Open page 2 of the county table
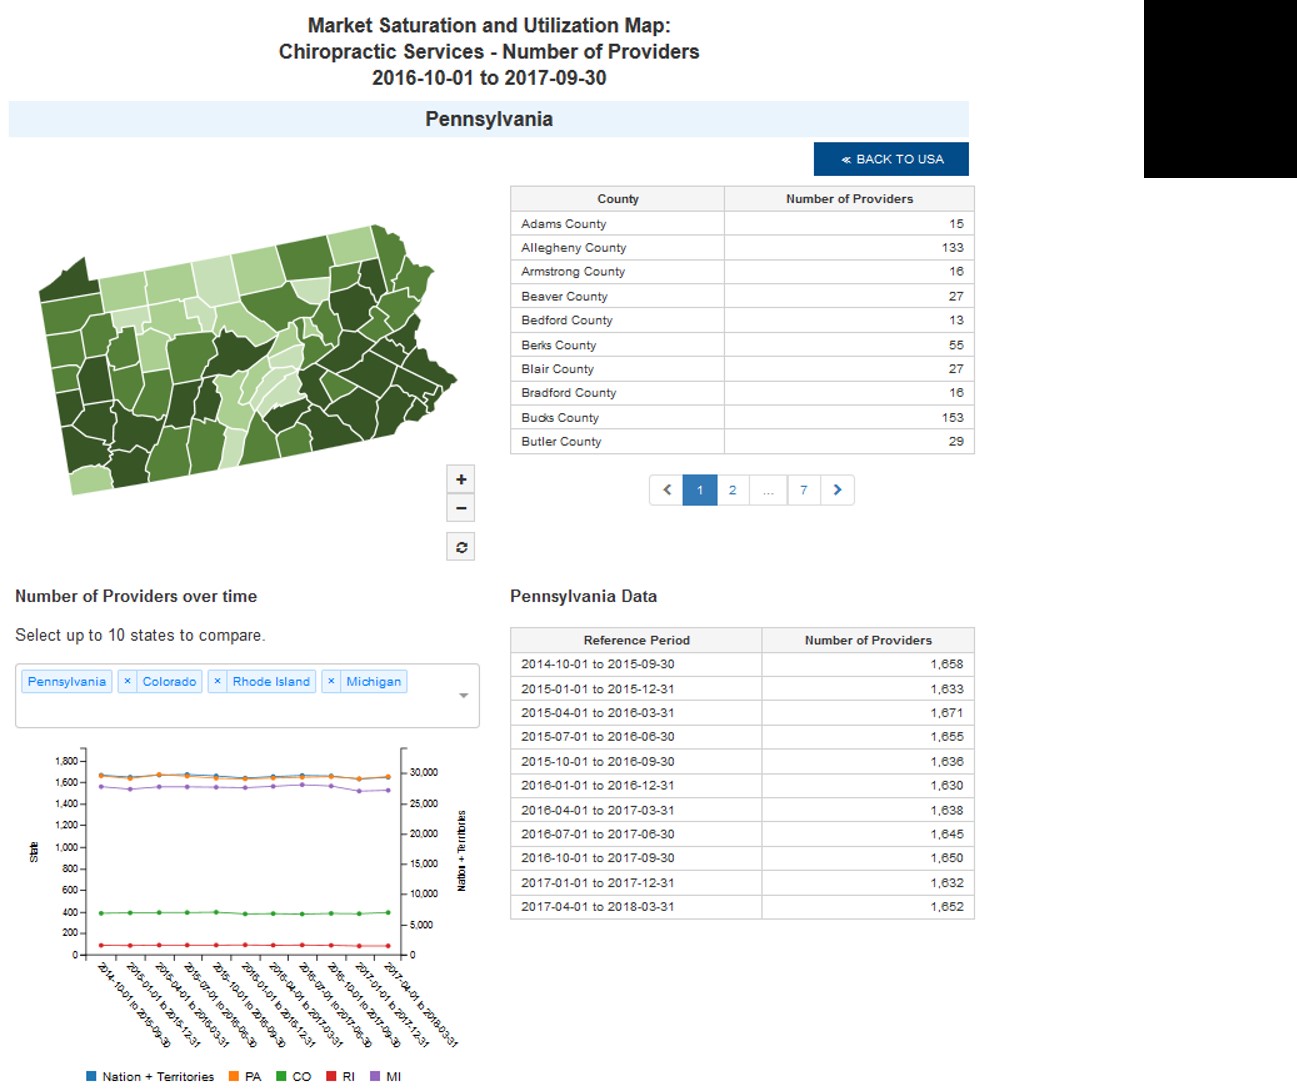 coord(732,490)
